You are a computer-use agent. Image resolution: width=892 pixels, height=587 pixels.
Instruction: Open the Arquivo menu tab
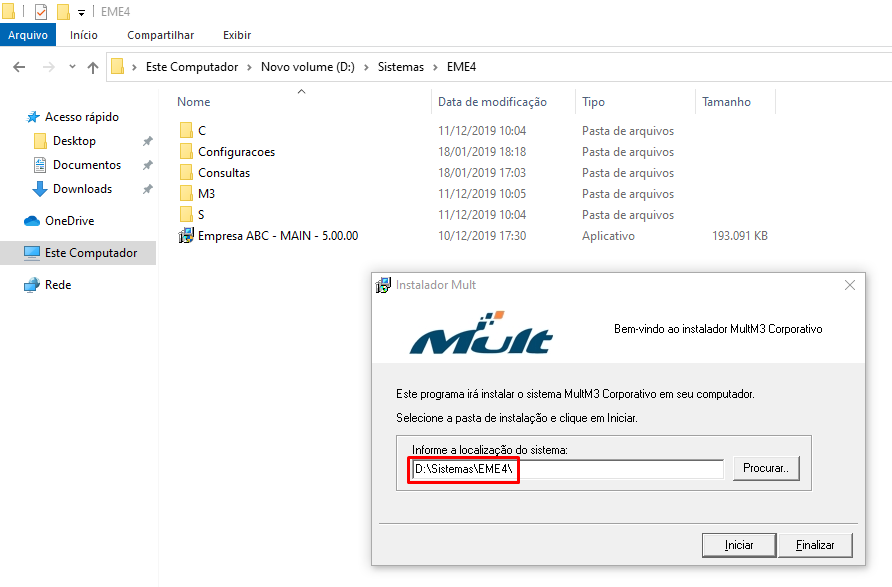[28, 35]
